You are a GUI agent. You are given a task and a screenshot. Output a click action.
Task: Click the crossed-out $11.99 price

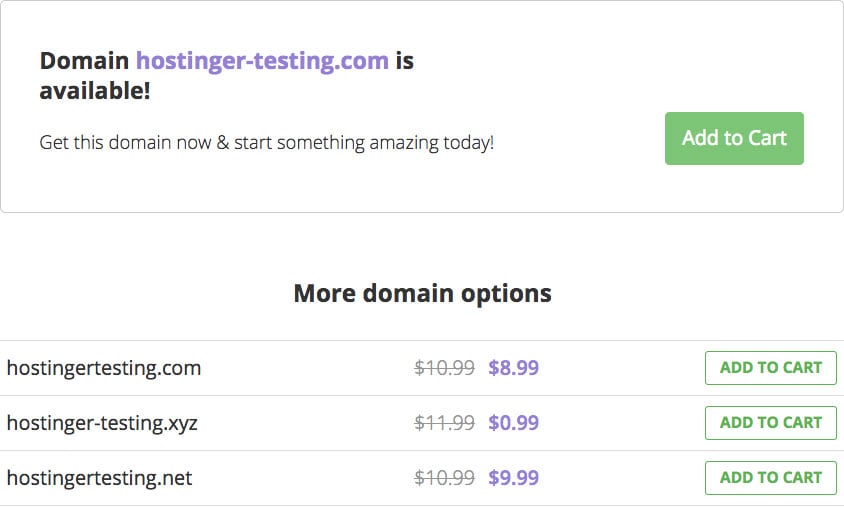coord(444,423)
